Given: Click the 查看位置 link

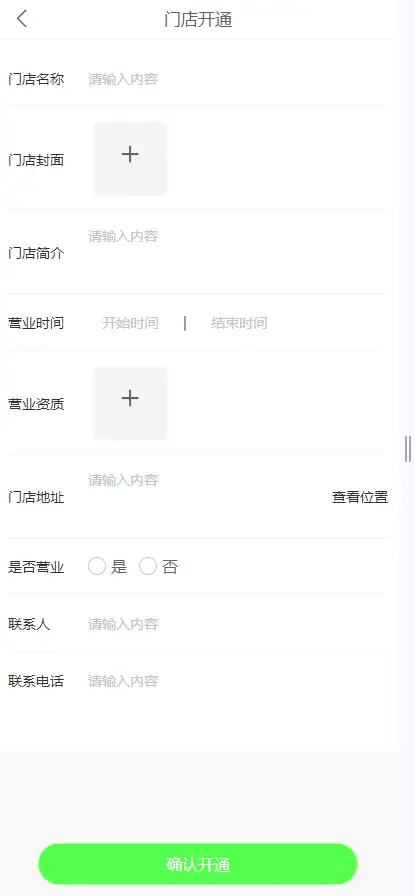Looking at the screenshot, I should pos(360,497).
